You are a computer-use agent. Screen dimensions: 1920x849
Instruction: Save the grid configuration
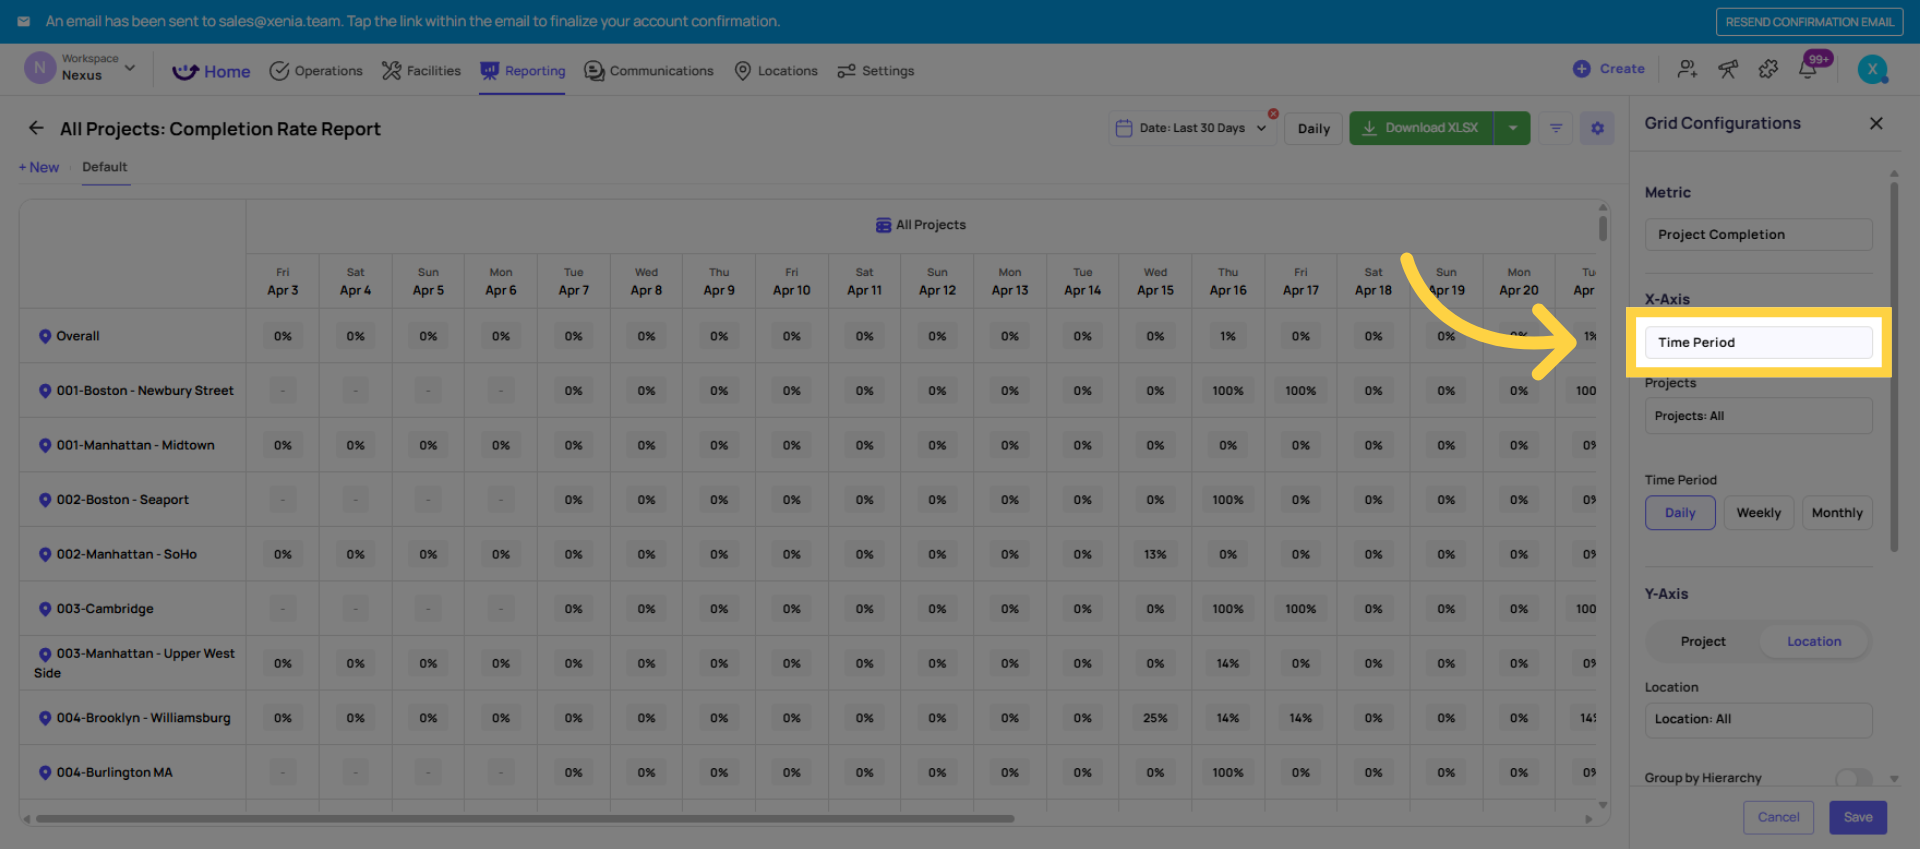tap(1858, 817)
